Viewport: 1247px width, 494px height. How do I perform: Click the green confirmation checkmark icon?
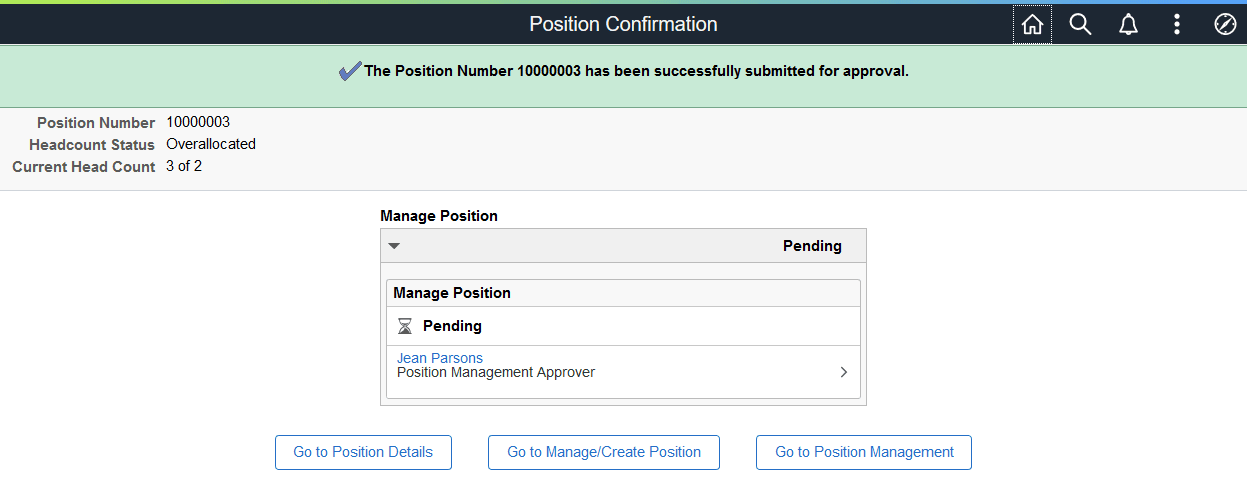[x=350, y=71]
